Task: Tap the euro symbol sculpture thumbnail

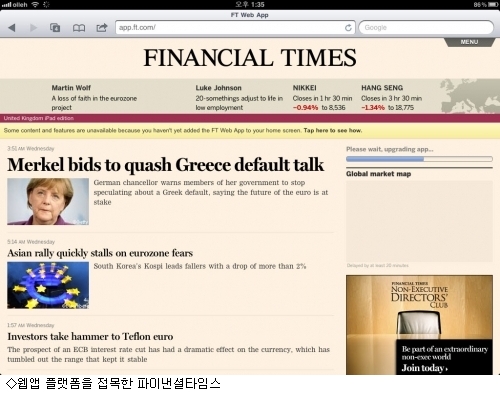Action: coord(48,285)
